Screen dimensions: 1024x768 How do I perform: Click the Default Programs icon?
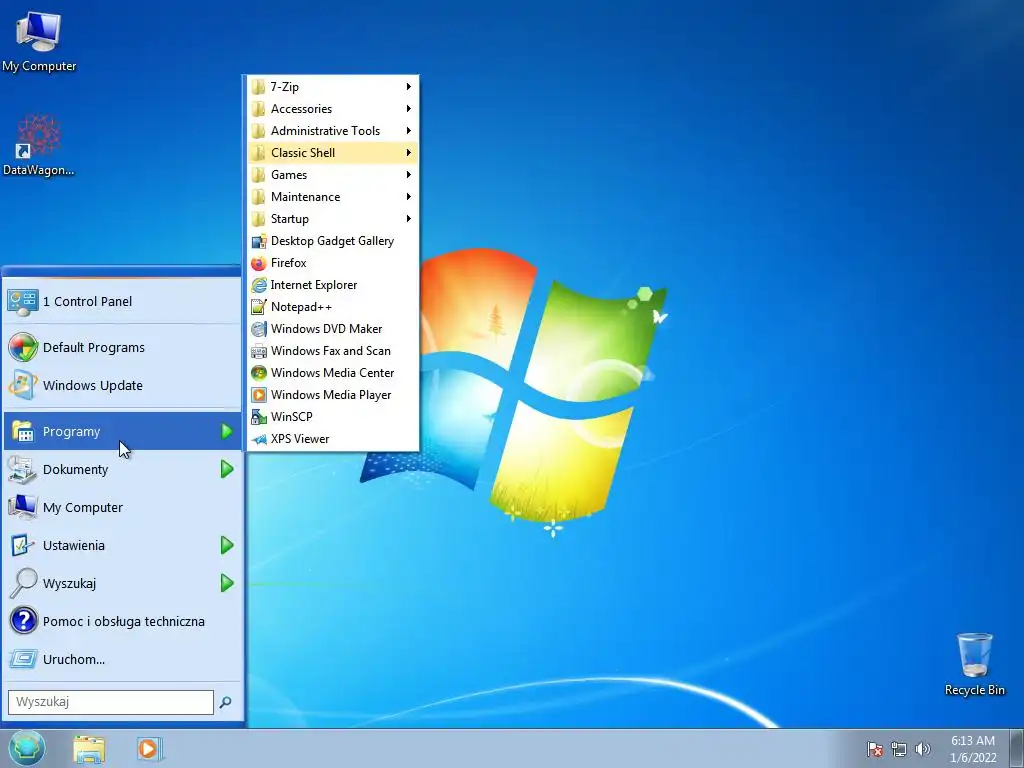pos(23,347)
